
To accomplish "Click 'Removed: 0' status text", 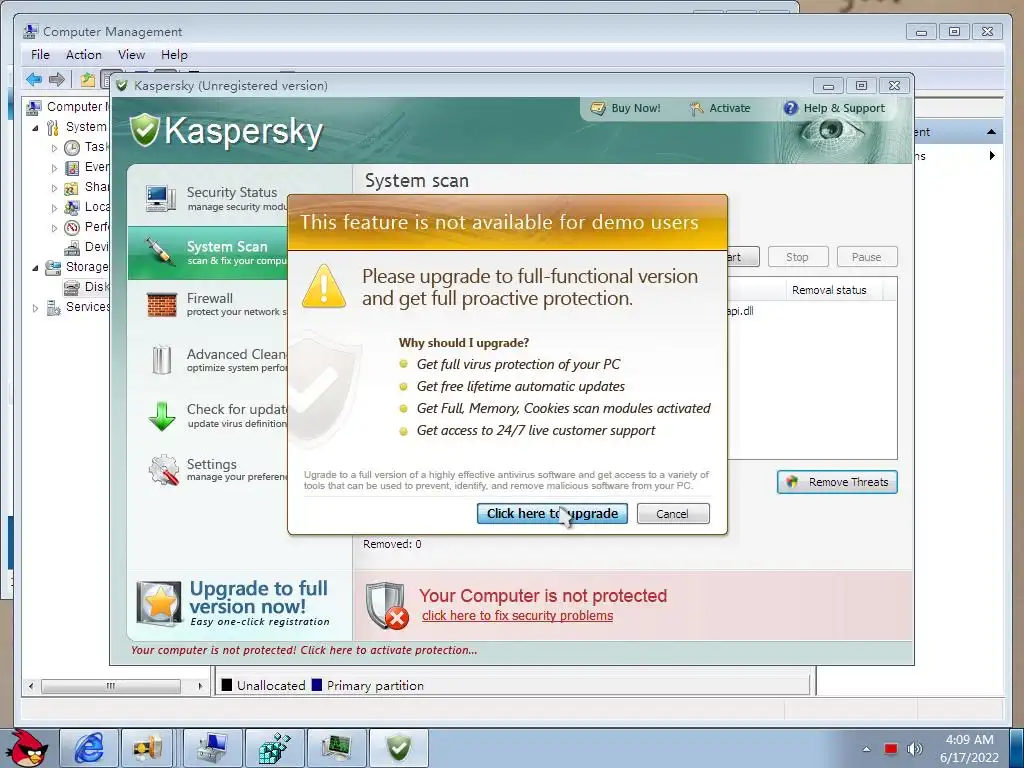I will 392,544.
